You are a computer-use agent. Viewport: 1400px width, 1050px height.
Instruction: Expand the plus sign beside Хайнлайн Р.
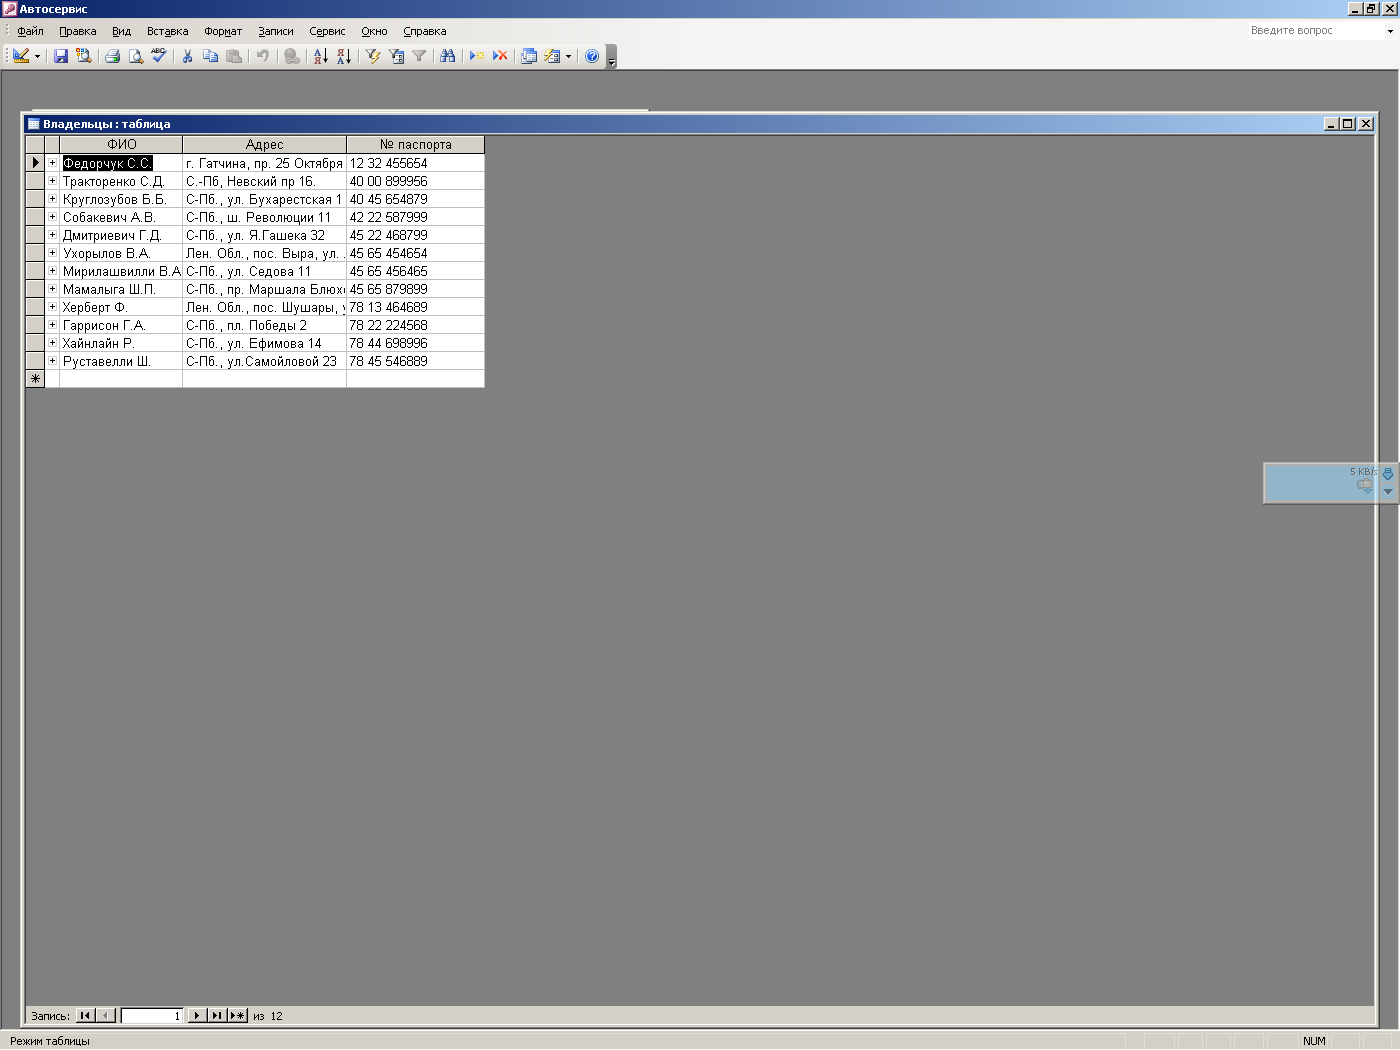pos(52,343)
